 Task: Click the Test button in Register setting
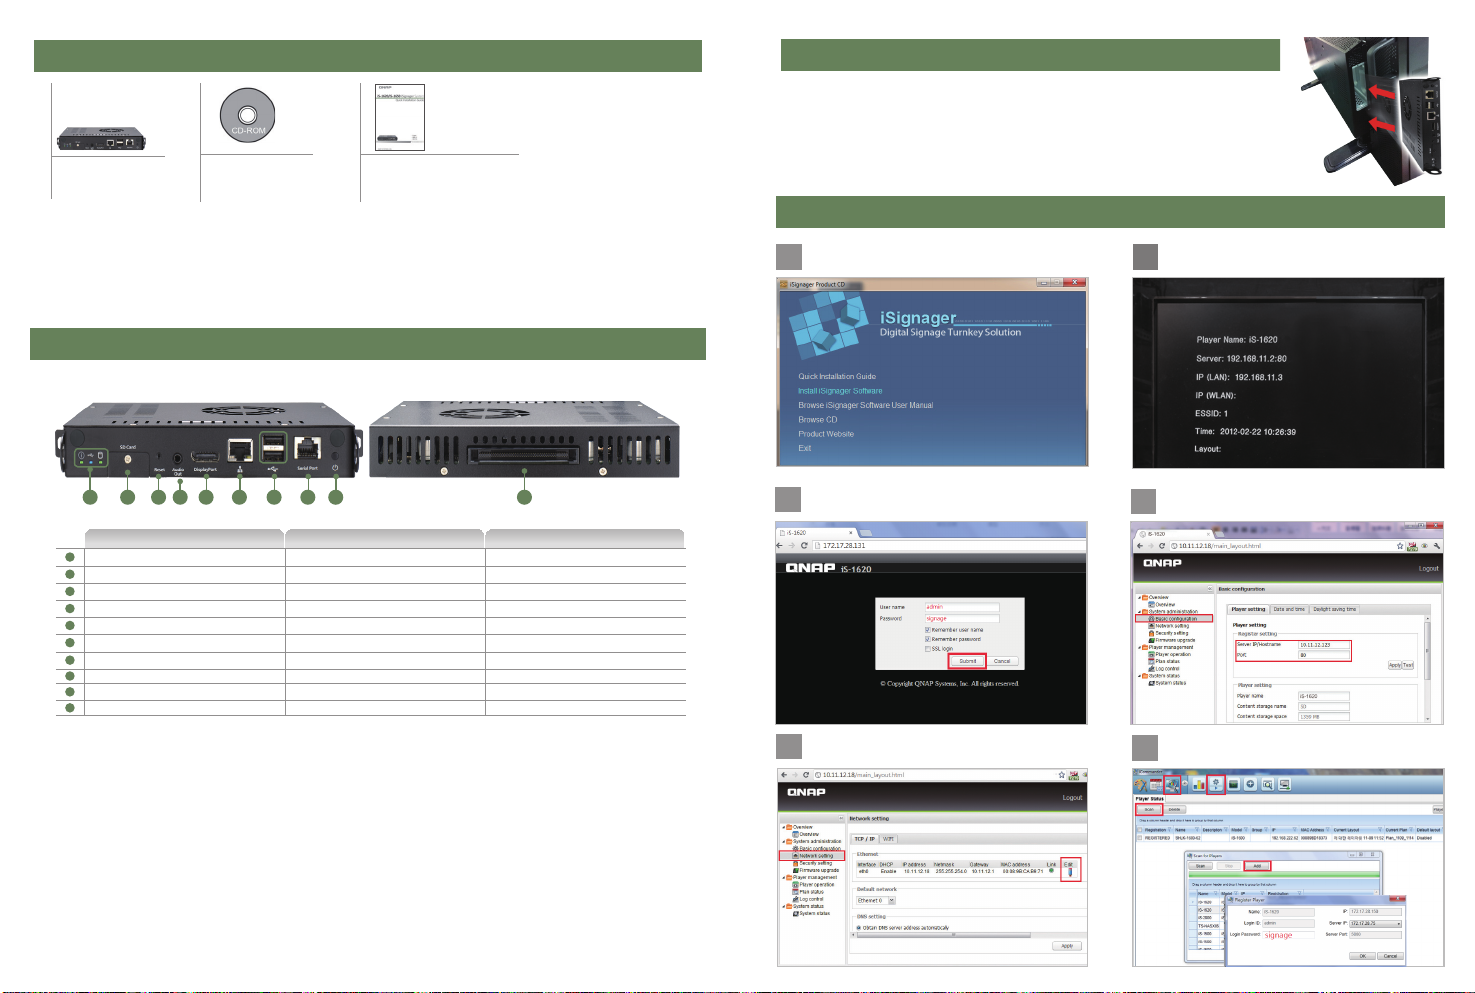point(1408,665)
